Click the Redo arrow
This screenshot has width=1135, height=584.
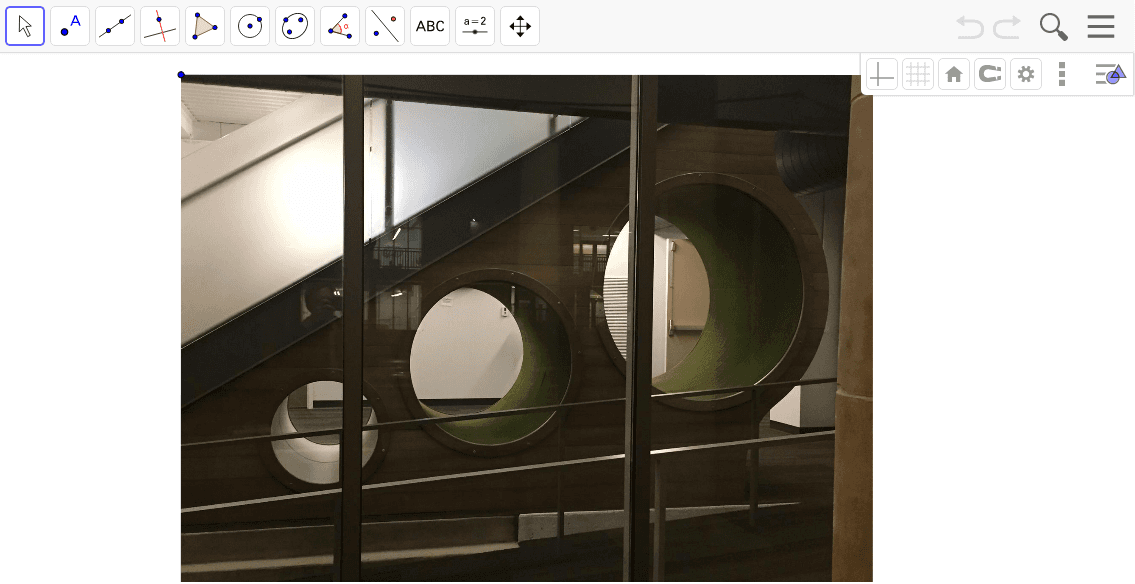(x=1007, y=27)
